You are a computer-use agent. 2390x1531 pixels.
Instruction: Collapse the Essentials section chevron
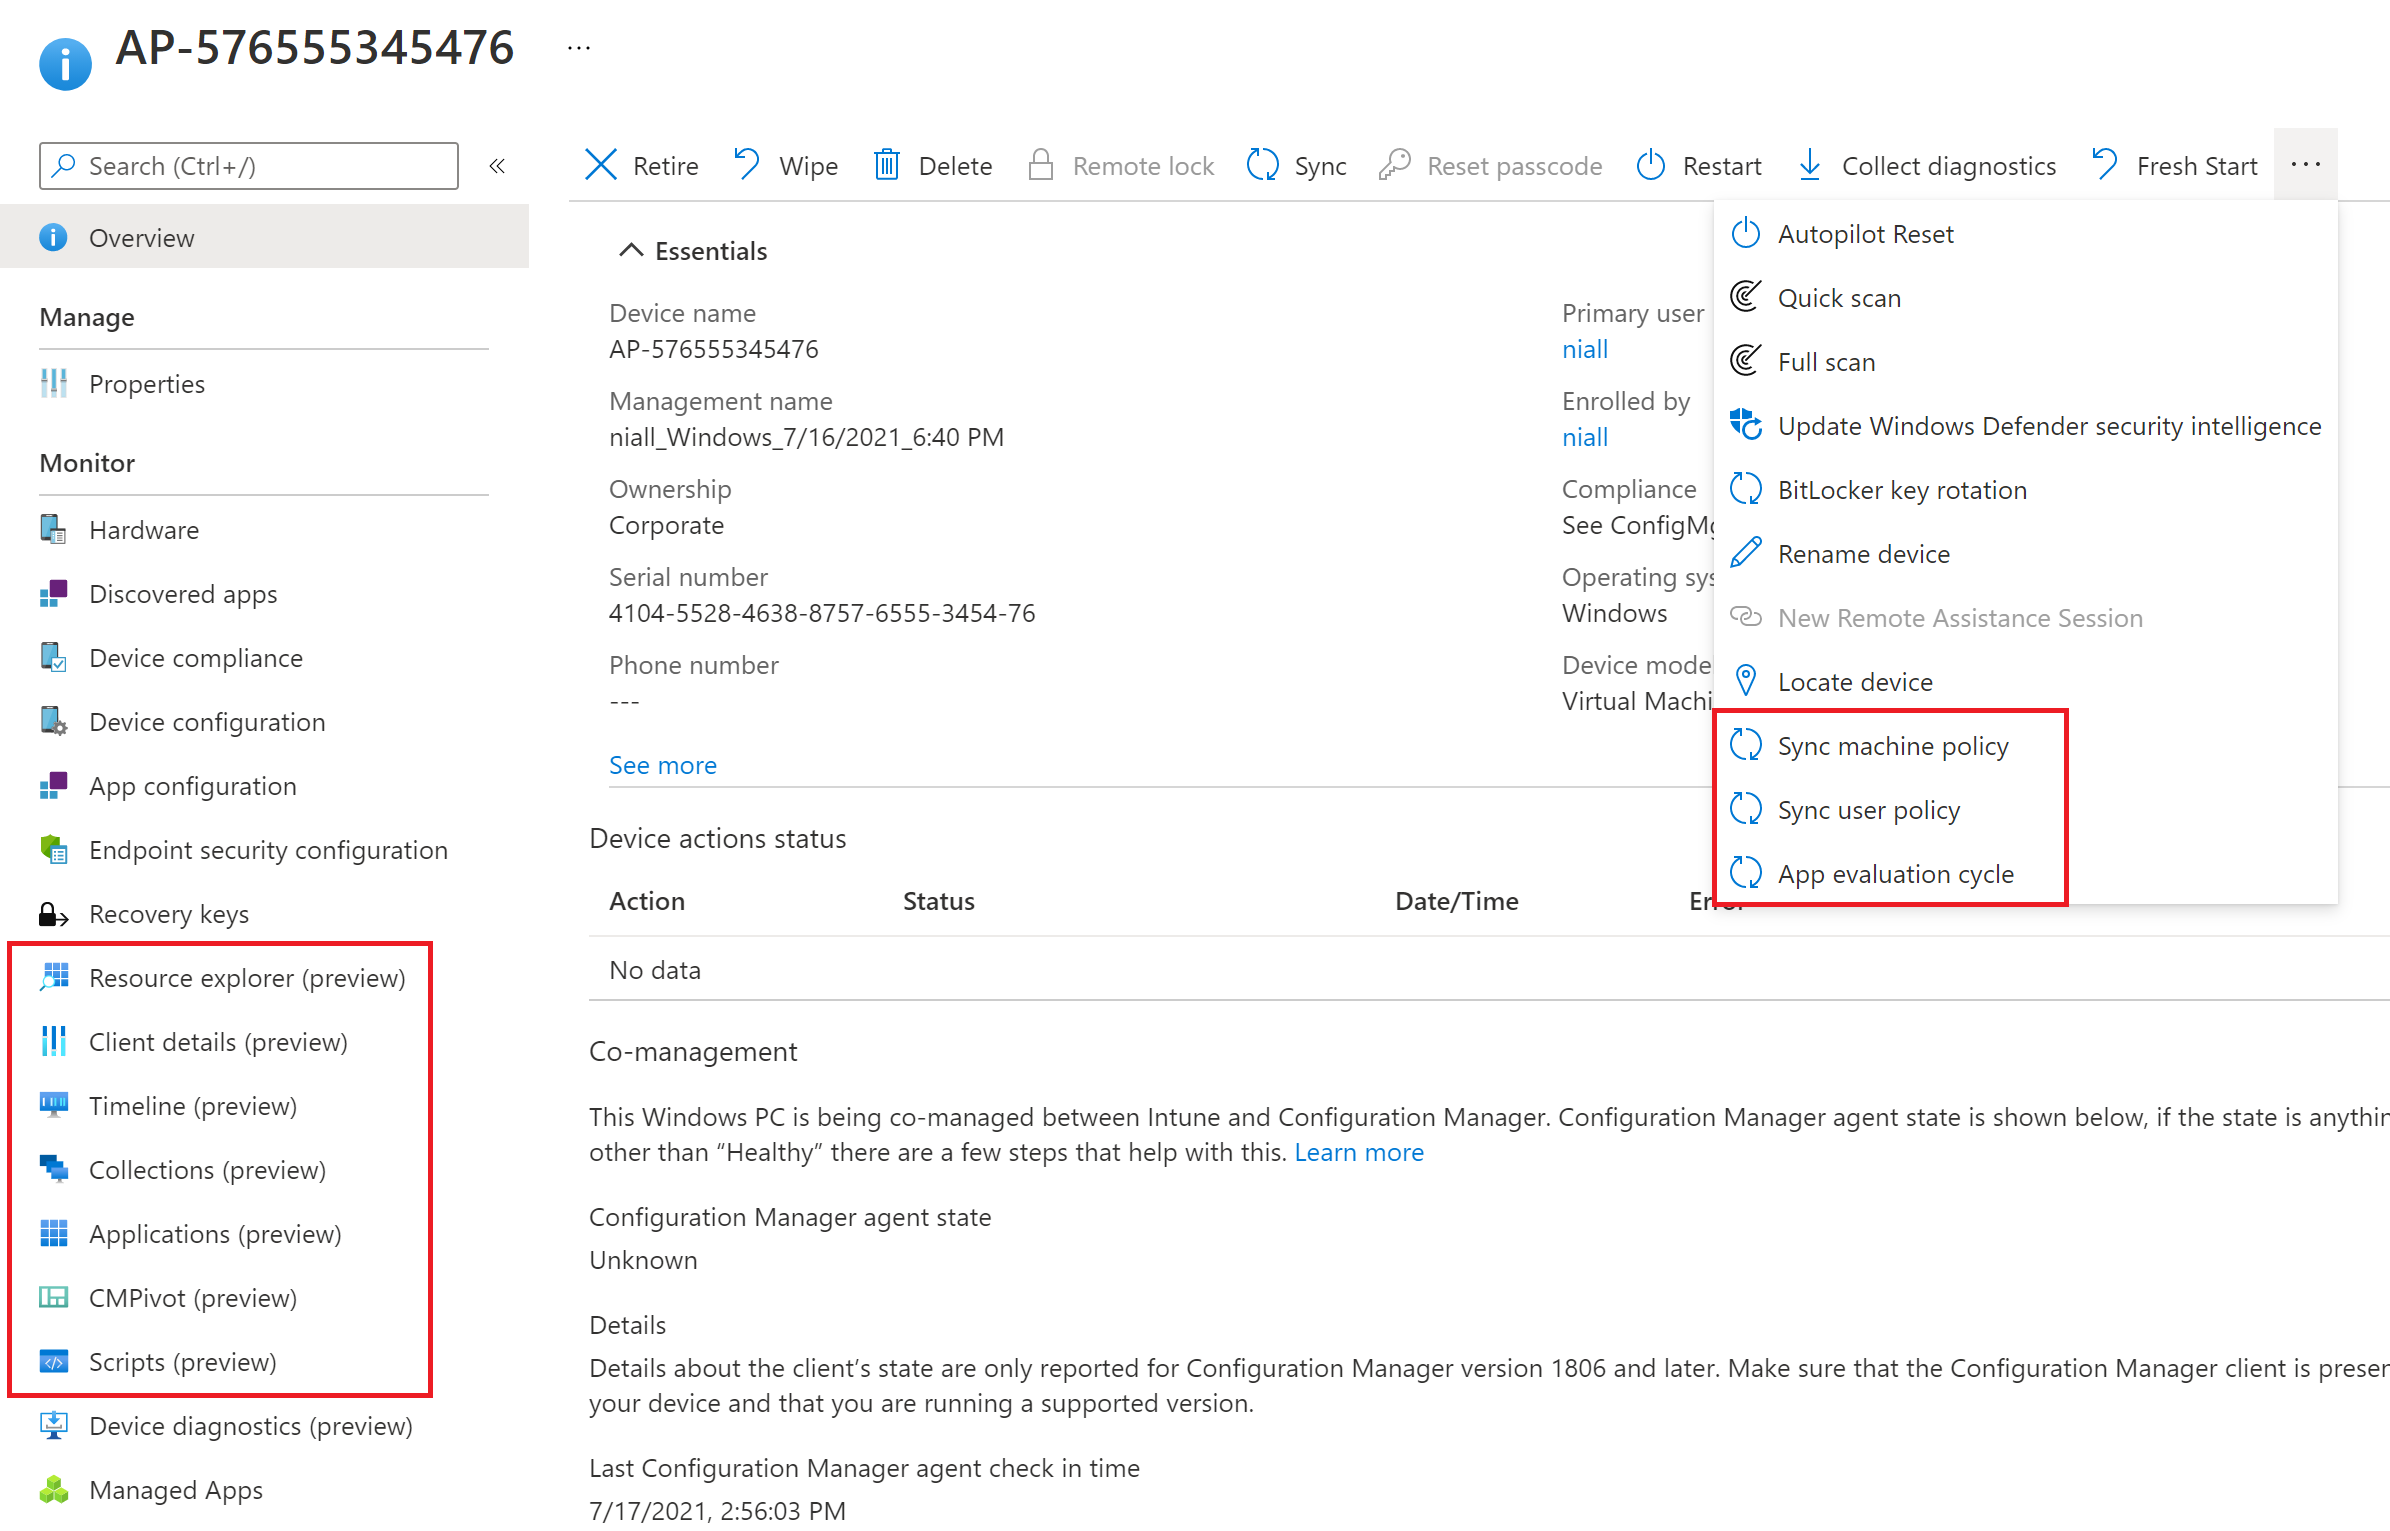[630, 250]
